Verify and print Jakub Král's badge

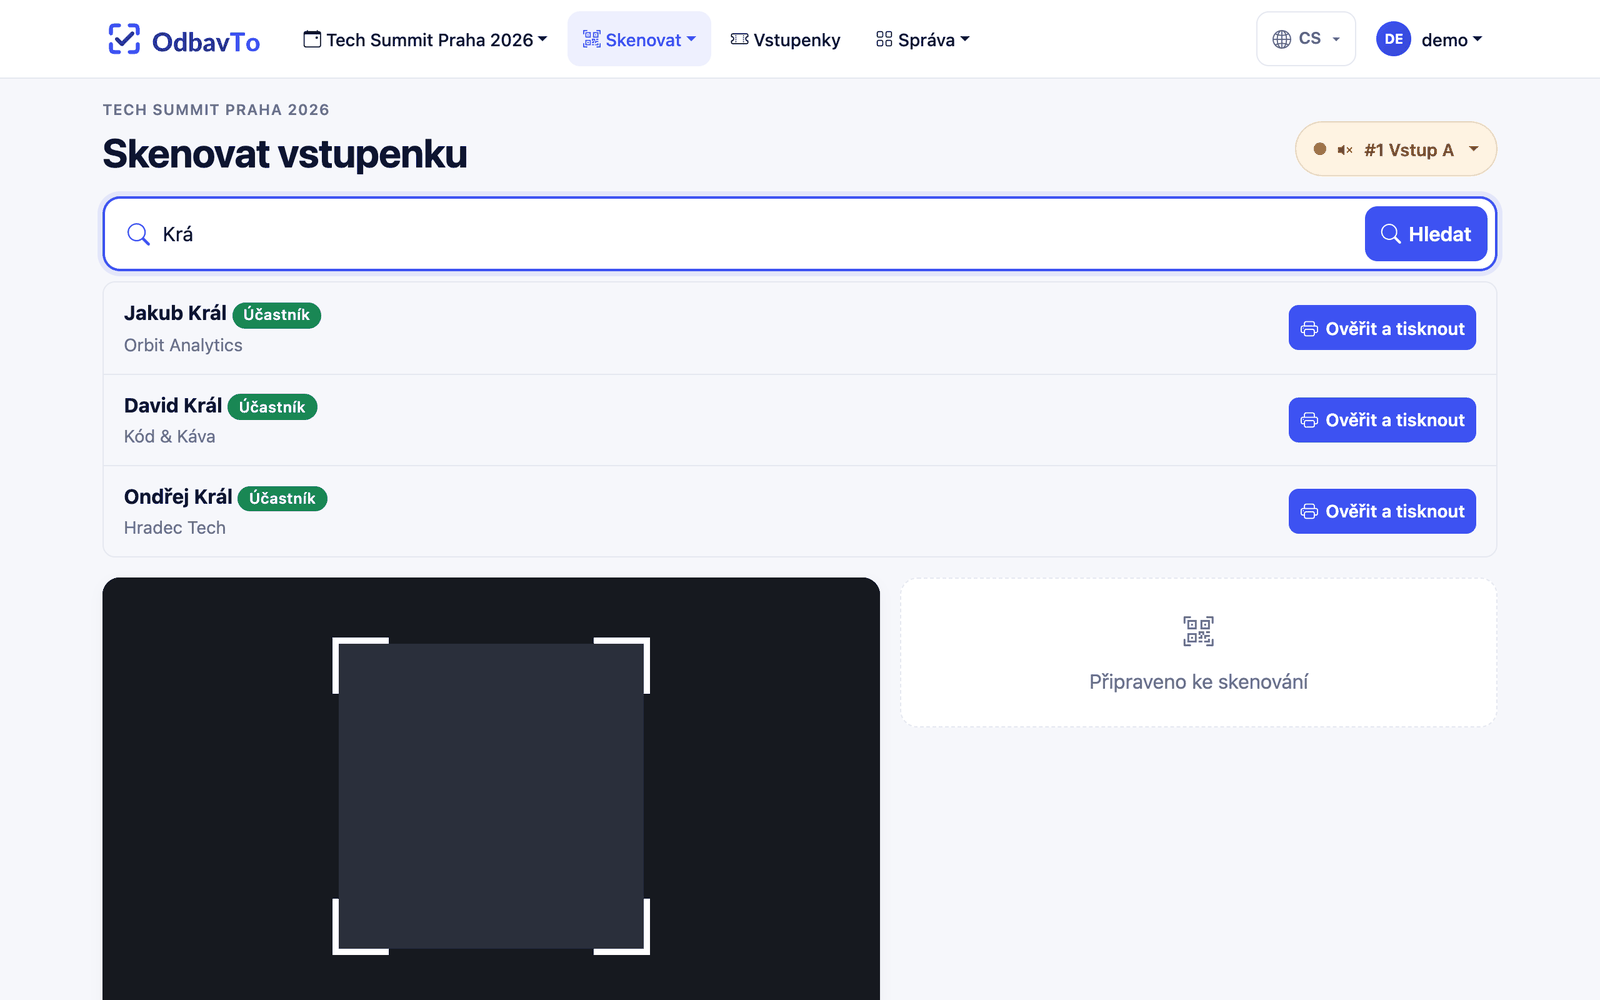1382,328
